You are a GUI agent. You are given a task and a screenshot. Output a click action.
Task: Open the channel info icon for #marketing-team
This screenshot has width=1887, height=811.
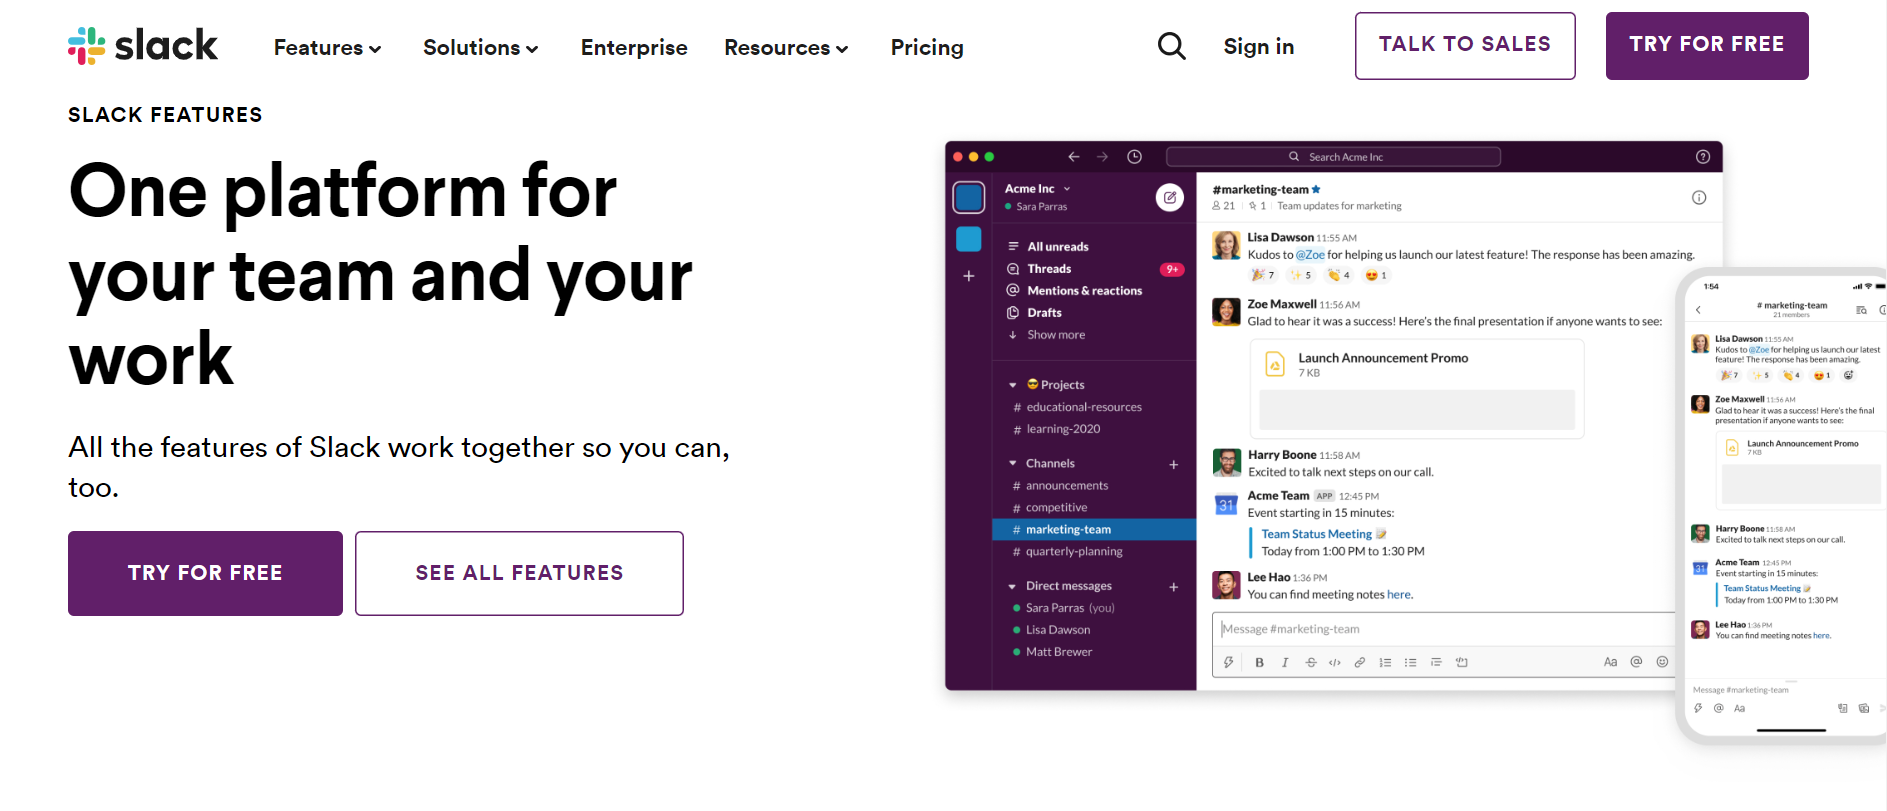(x=1699, y=197)
